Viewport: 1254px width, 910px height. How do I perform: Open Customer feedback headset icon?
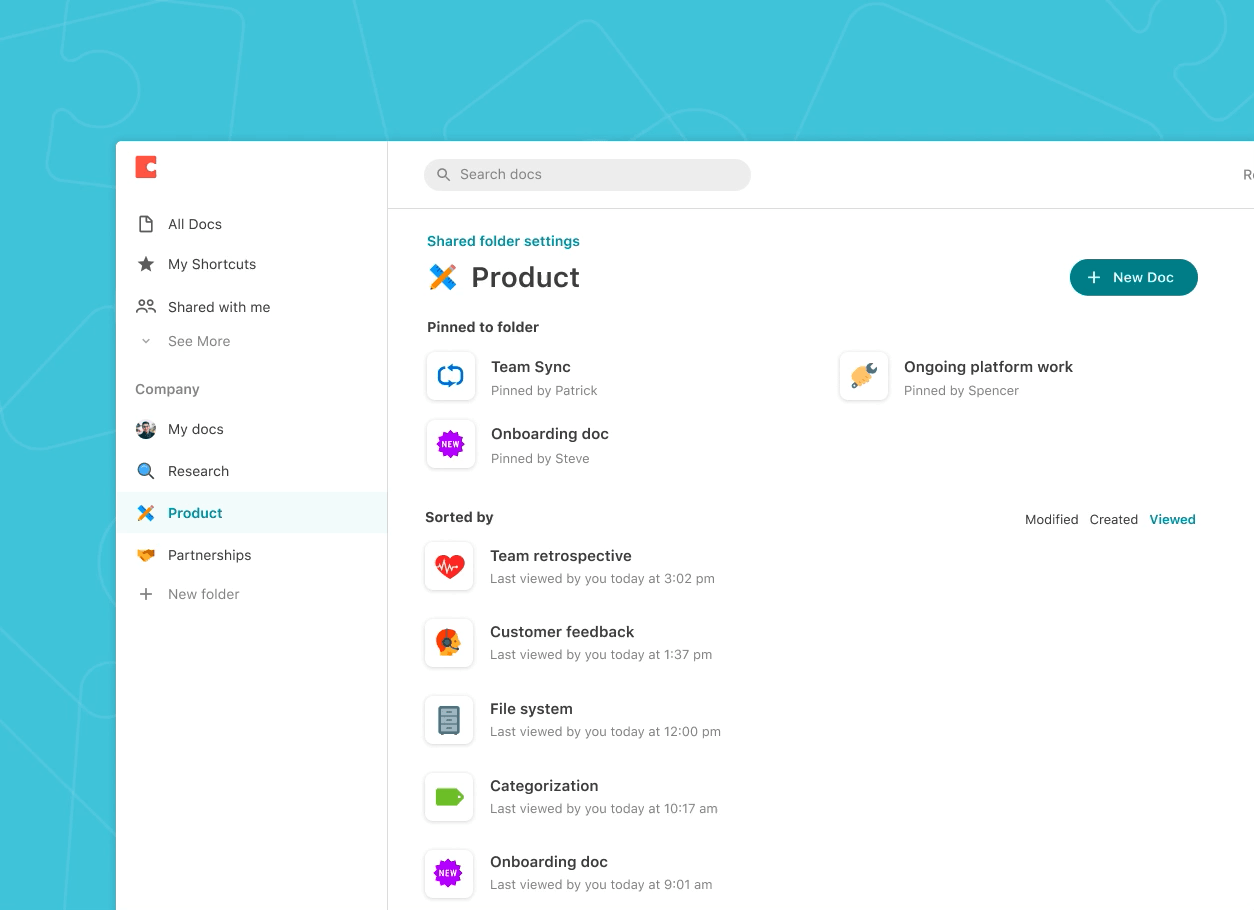(x=449, y=643)
